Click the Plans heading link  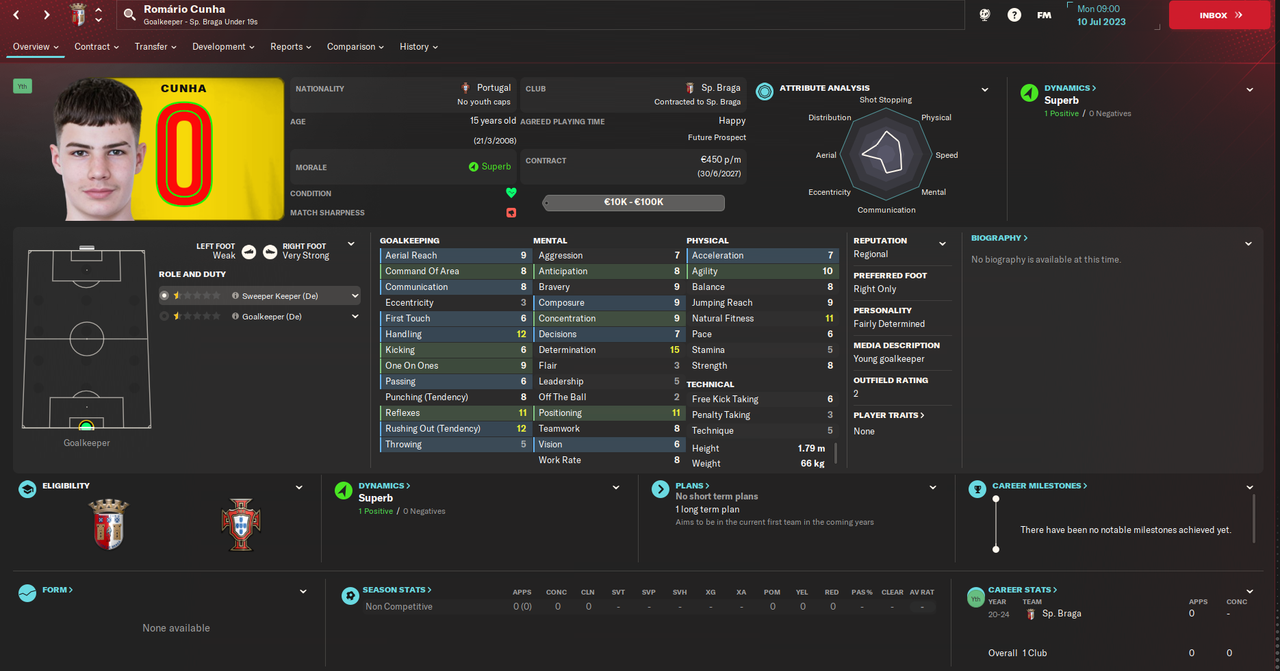(690, 486)
